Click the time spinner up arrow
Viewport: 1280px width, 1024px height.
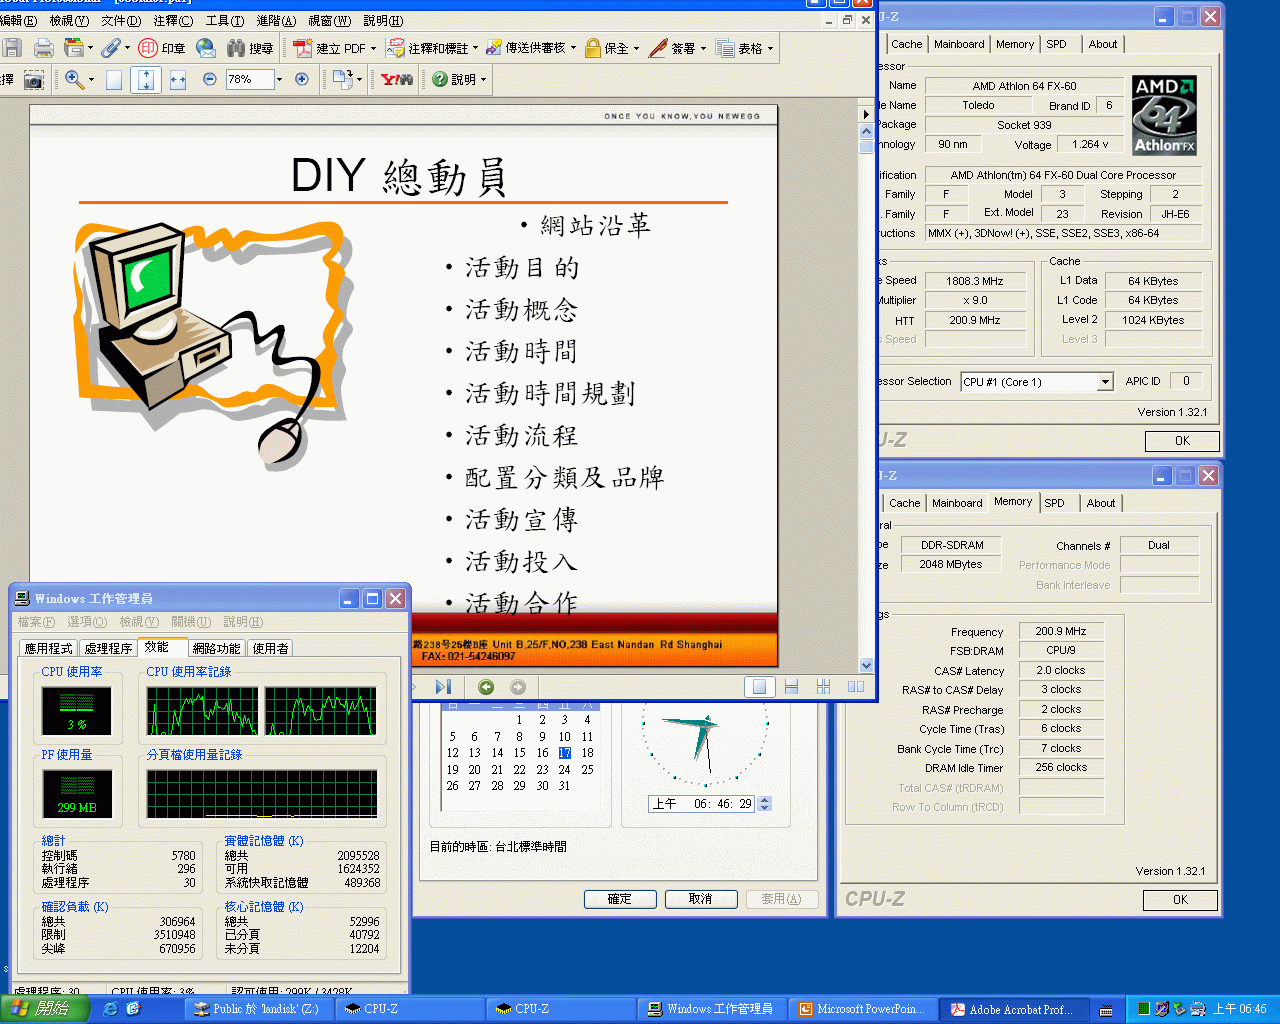click(x=765, y=800)
